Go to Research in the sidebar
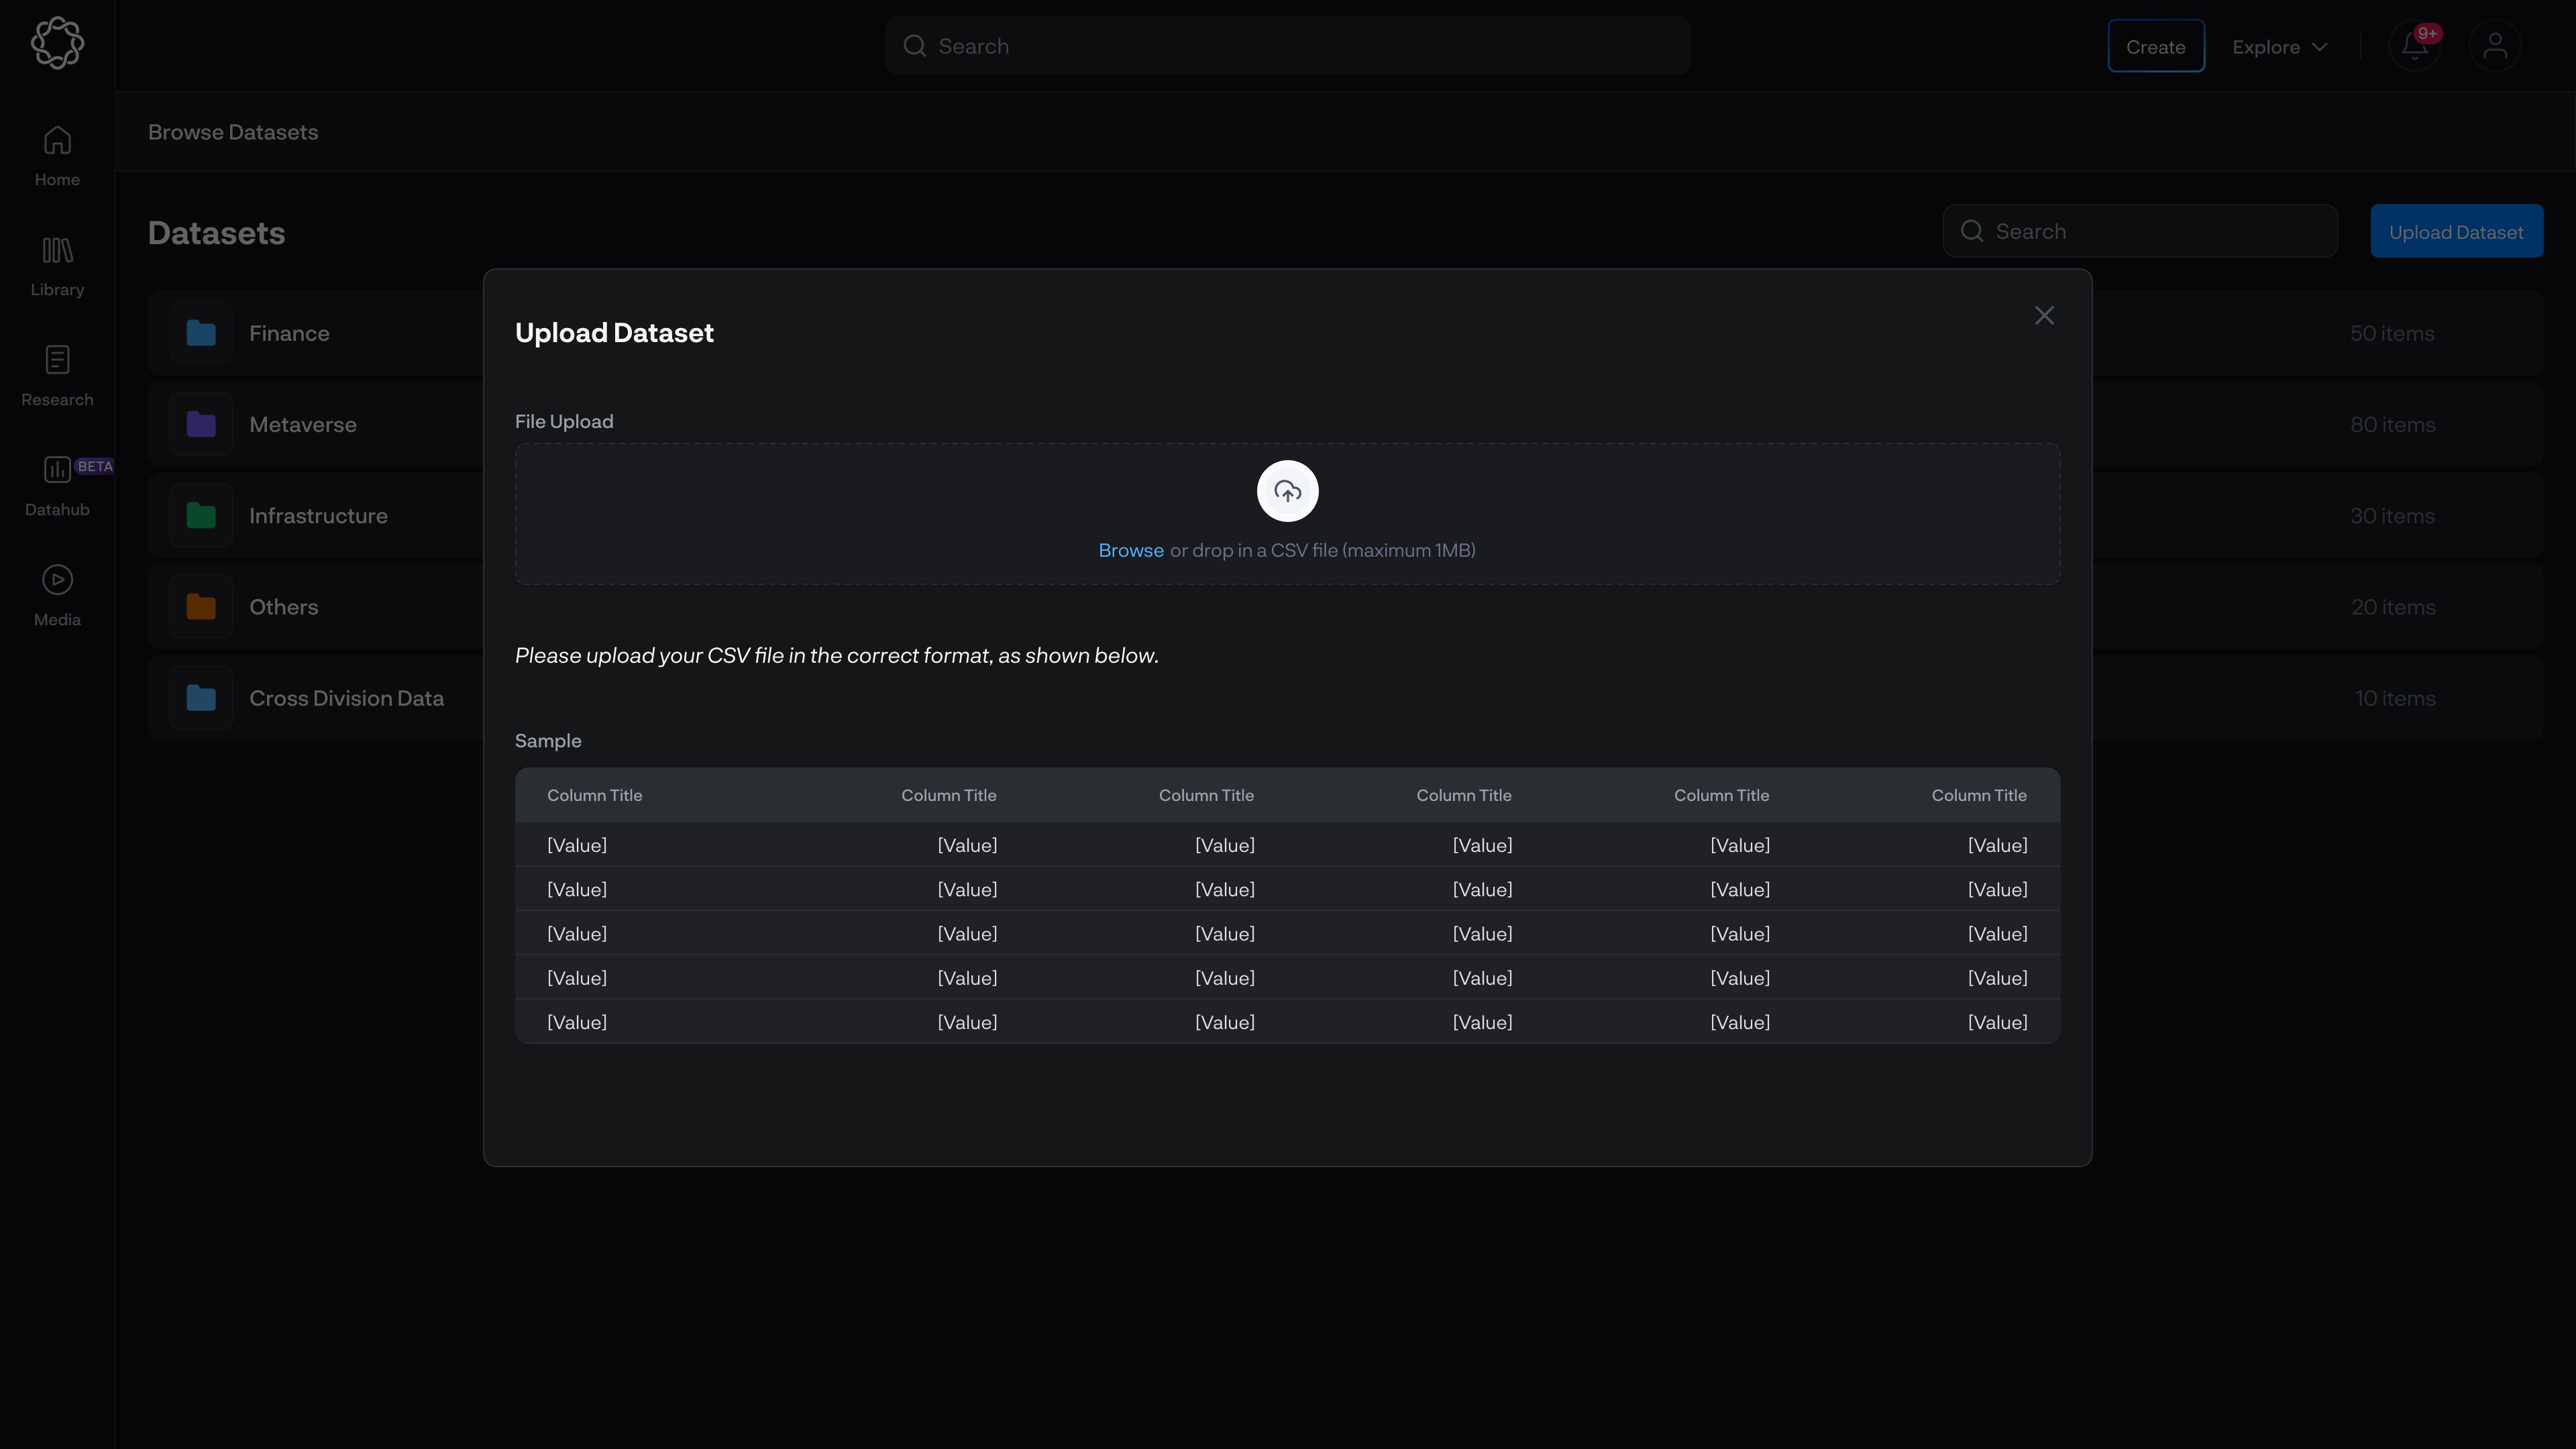 tap(57, 376)
